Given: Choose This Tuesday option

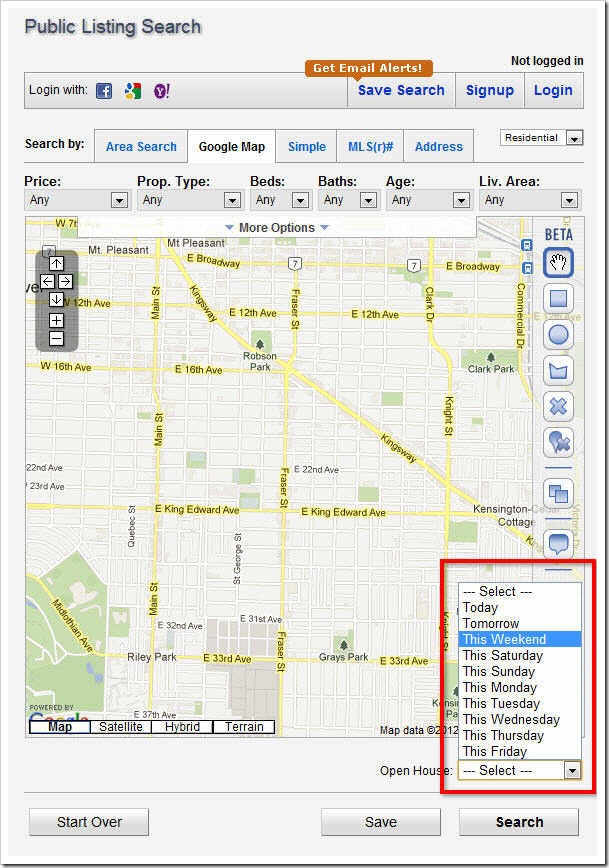Looking at the screenshot, I should [x=520, y=704].
